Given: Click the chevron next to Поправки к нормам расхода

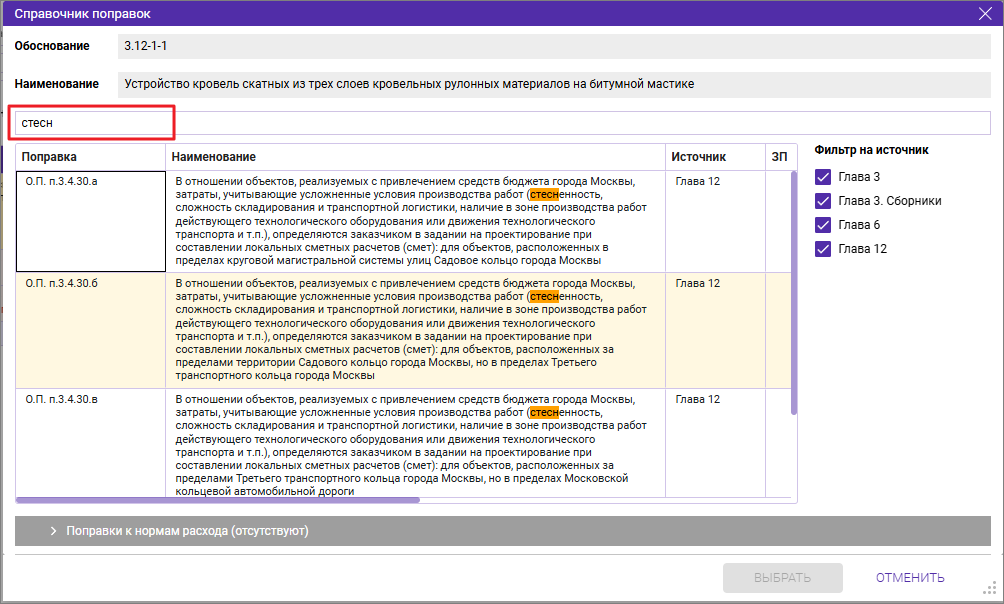Looking at the screenshot, I should pos(53,531).
